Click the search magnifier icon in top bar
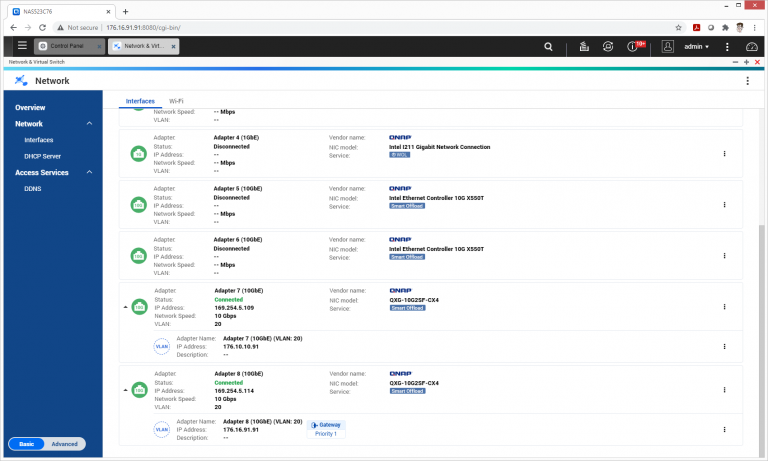Screen dimensions: 768x461 (x=548, y=47)
